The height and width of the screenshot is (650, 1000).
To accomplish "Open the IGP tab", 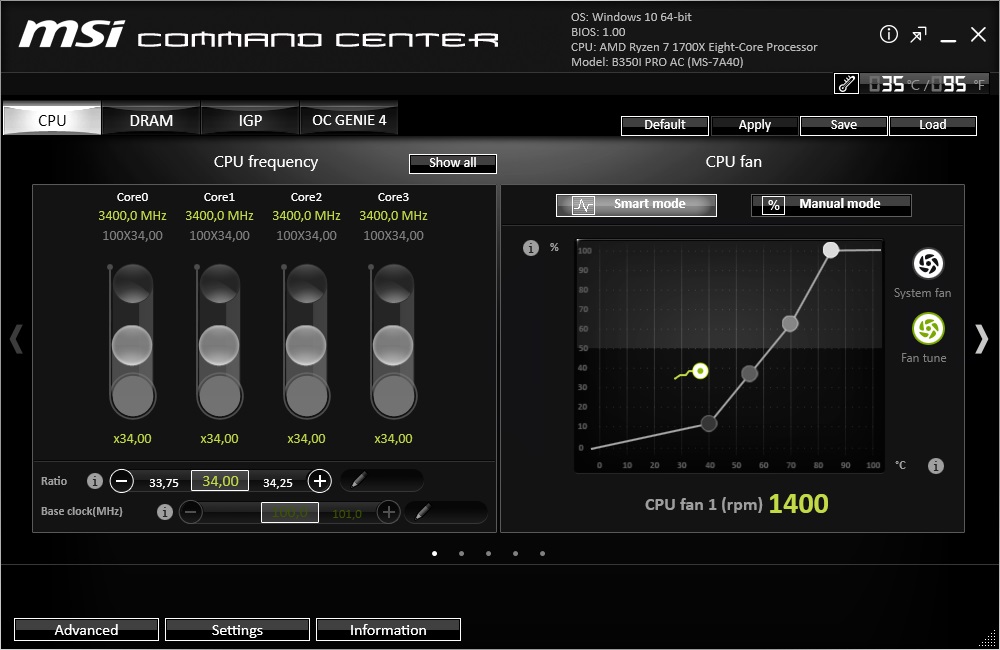I will [251, 119].
